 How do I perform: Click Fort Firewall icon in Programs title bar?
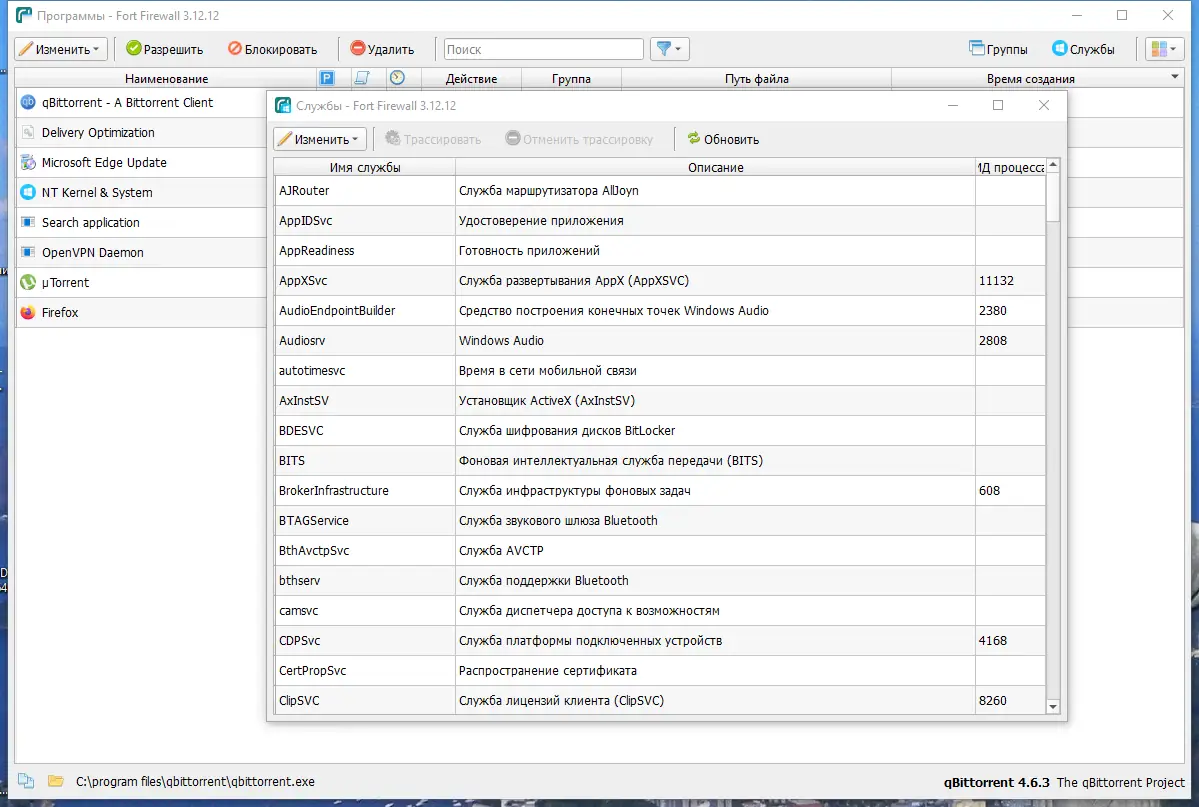(x=24, y=15)
